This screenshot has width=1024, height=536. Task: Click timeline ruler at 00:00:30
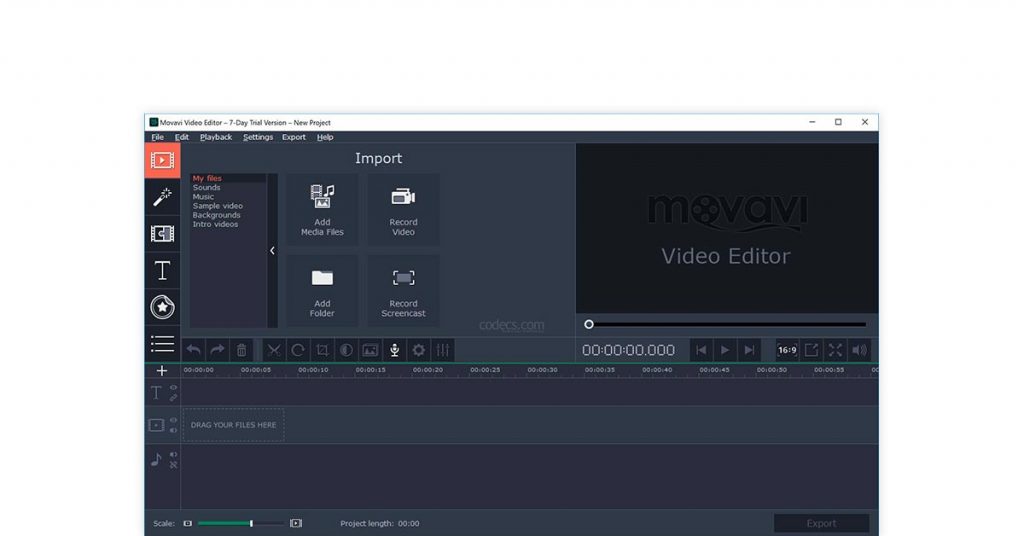coord(542,370)
